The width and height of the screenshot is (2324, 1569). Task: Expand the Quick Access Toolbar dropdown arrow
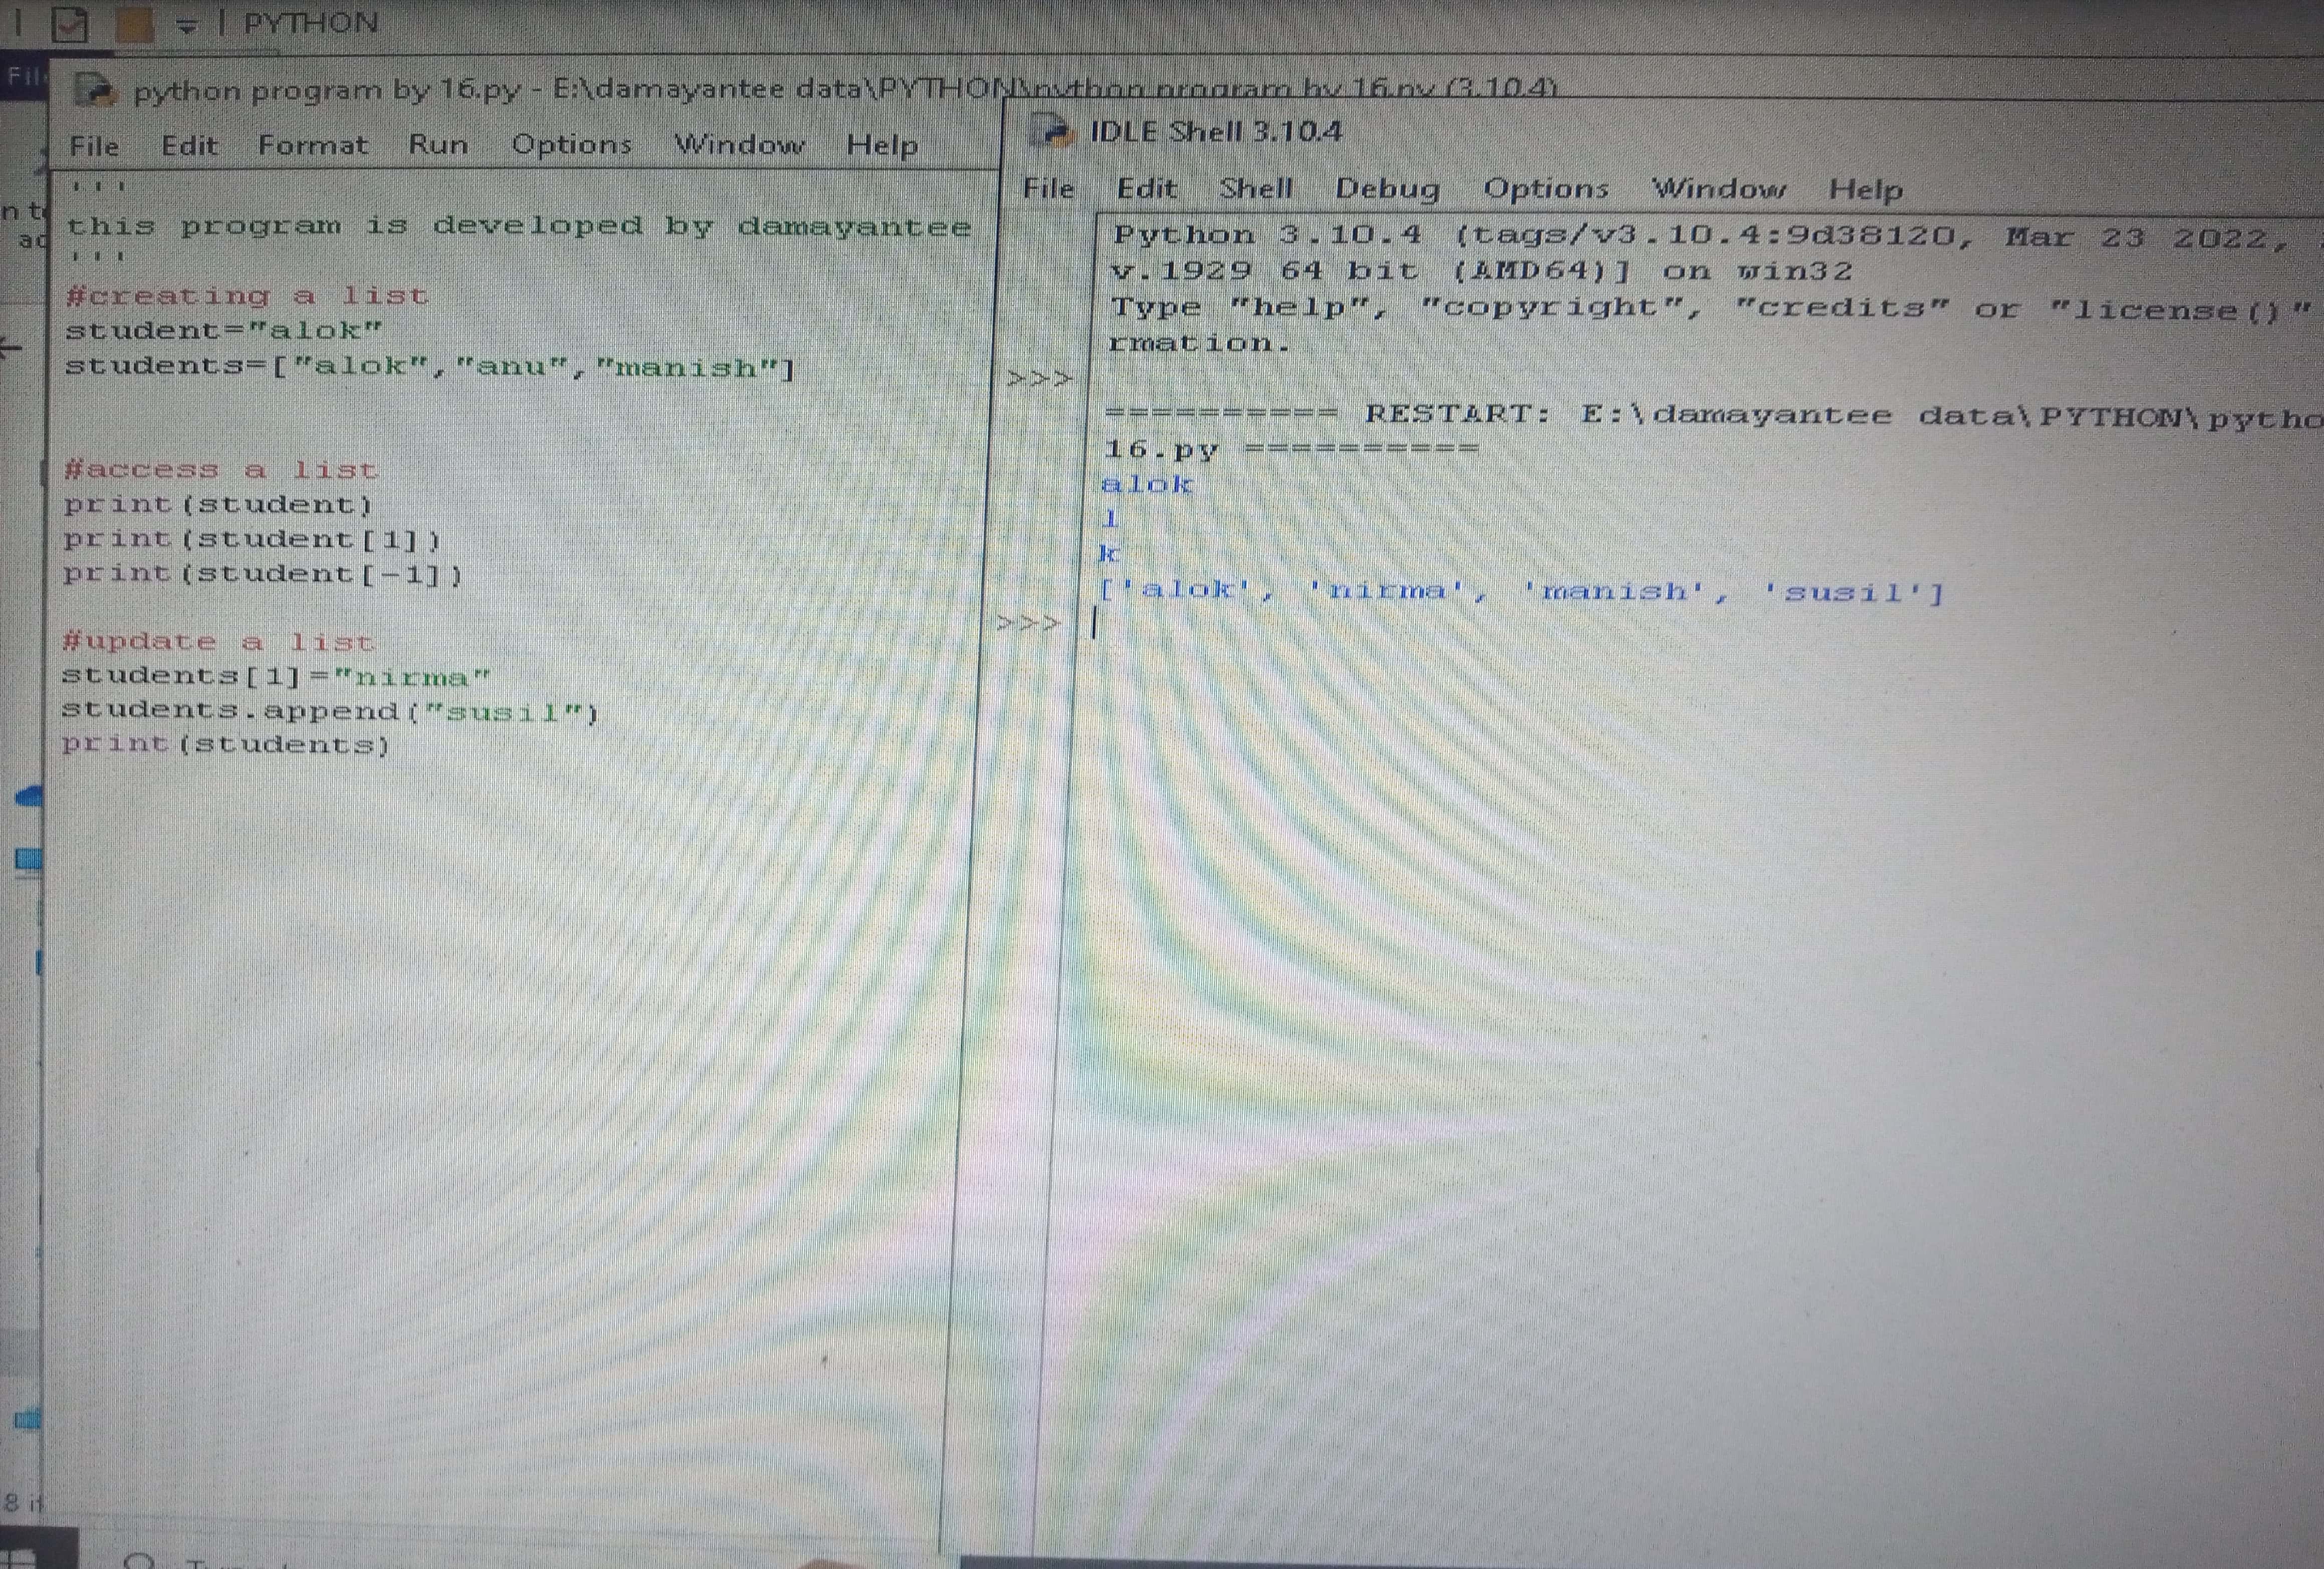pyautogui.click(x=187, y=25)
